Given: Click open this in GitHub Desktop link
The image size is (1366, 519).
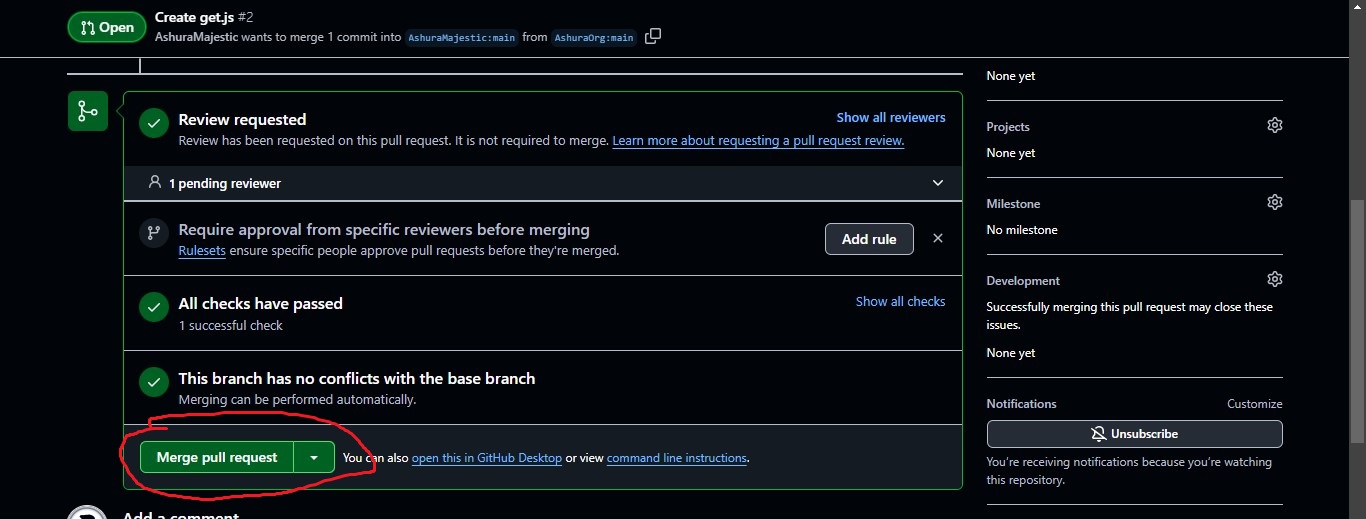Looking at the screenshot, I should coord(487,458).
